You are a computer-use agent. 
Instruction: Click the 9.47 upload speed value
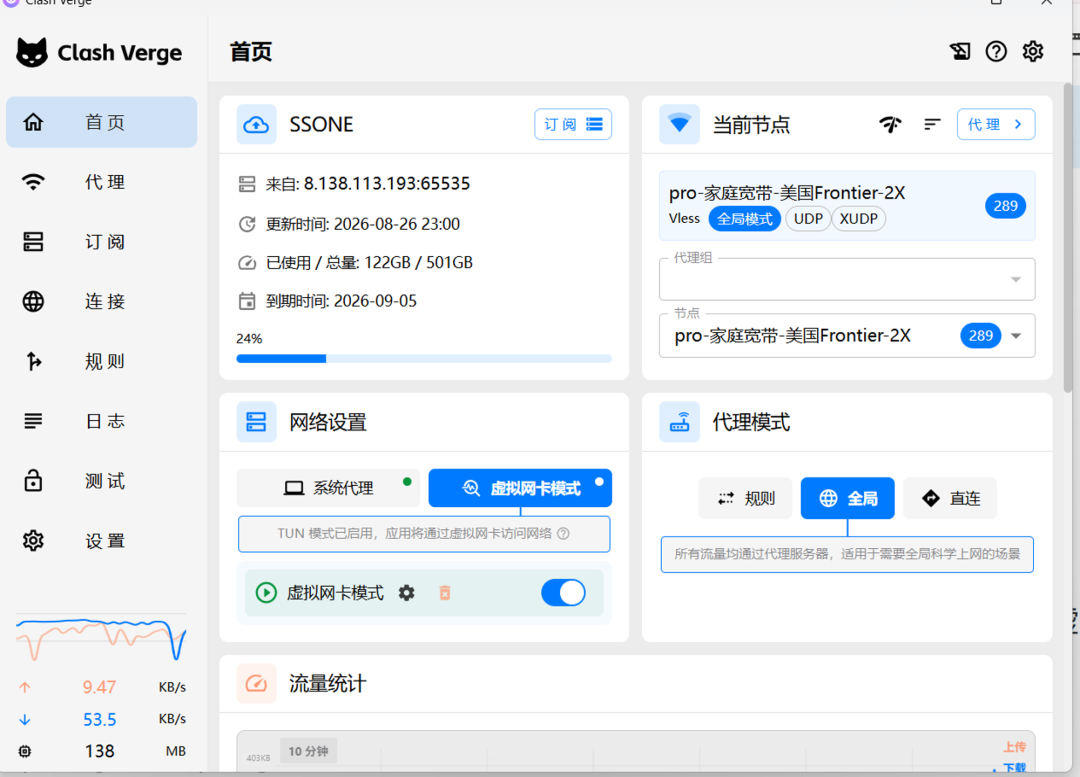pyautogui.click(x=99, y=687)
